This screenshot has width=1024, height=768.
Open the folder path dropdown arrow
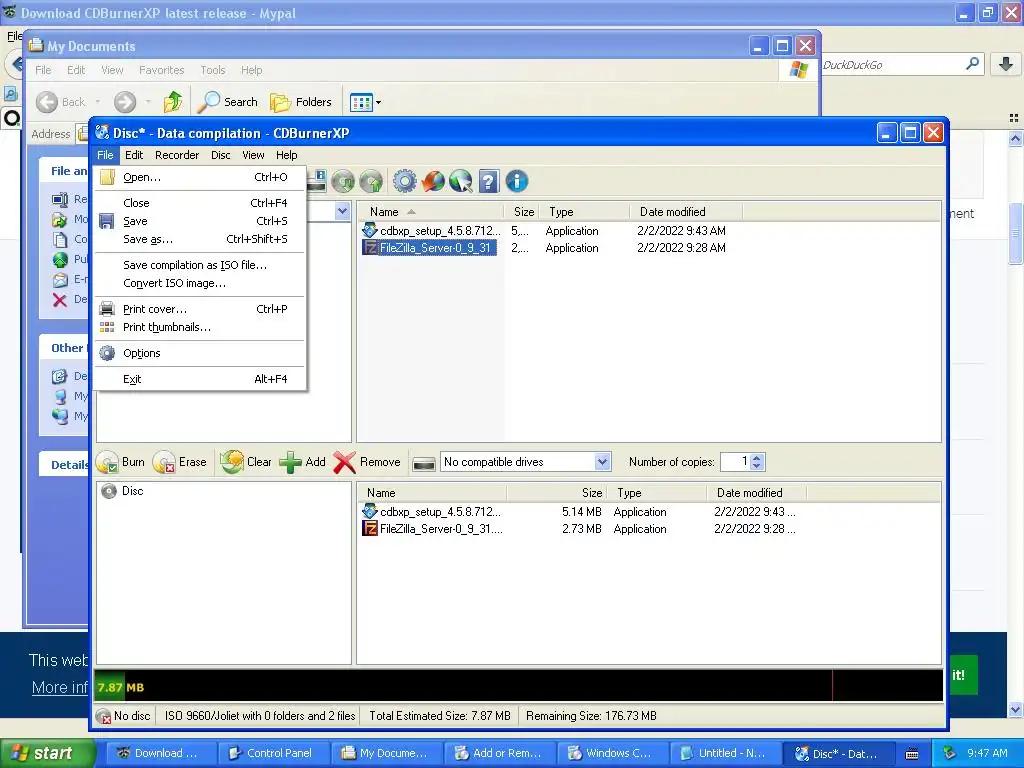tap(342, 211)
